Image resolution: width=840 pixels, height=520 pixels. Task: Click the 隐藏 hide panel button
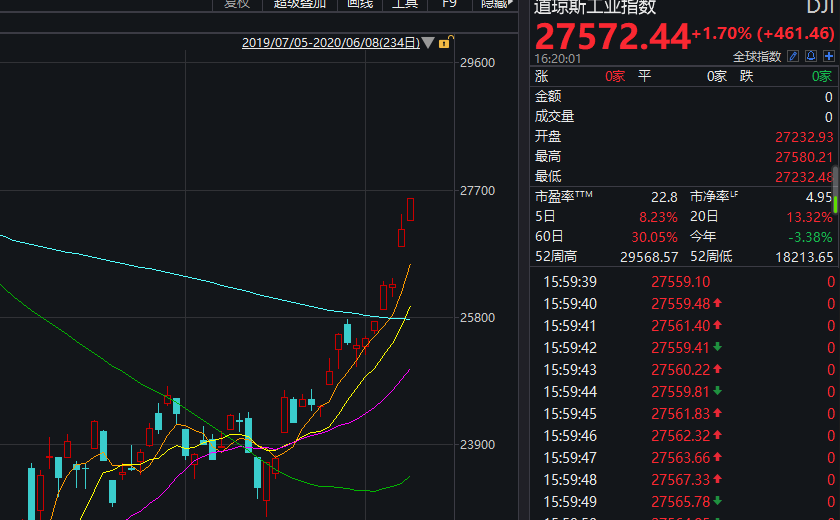[x=496, y=4]
